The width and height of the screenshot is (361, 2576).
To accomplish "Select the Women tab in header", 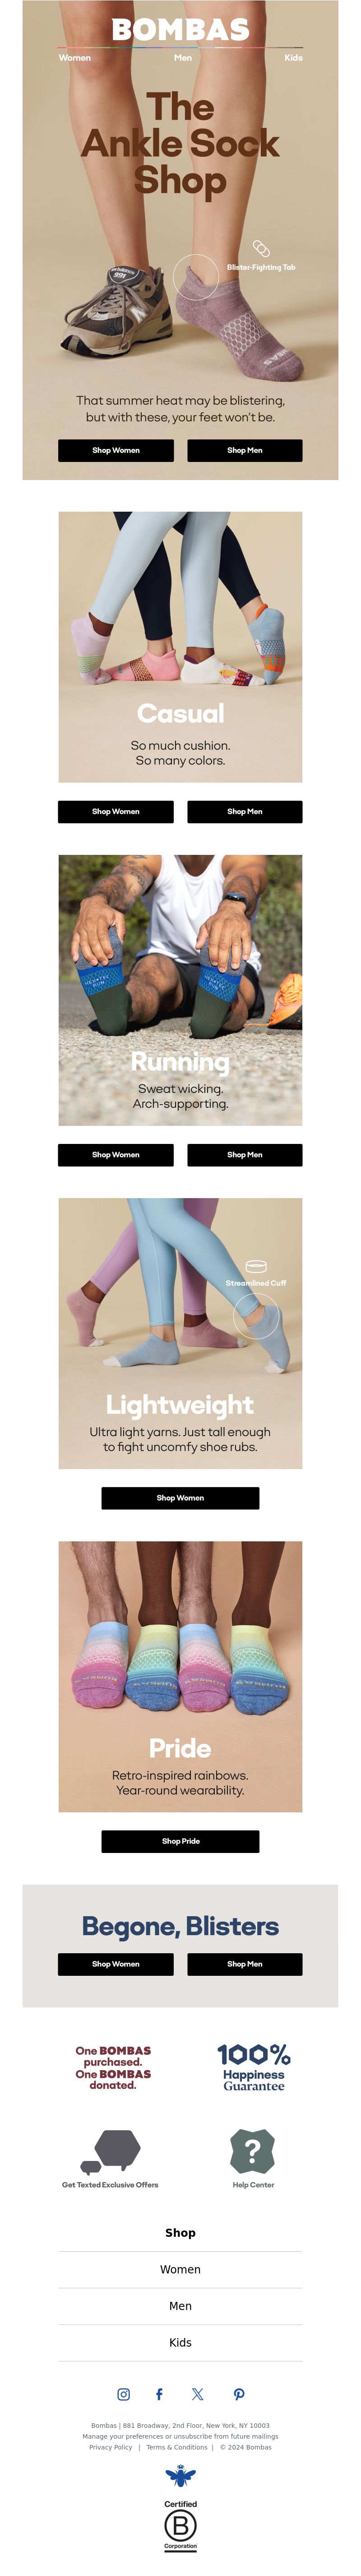I will [x=75, y=58].
